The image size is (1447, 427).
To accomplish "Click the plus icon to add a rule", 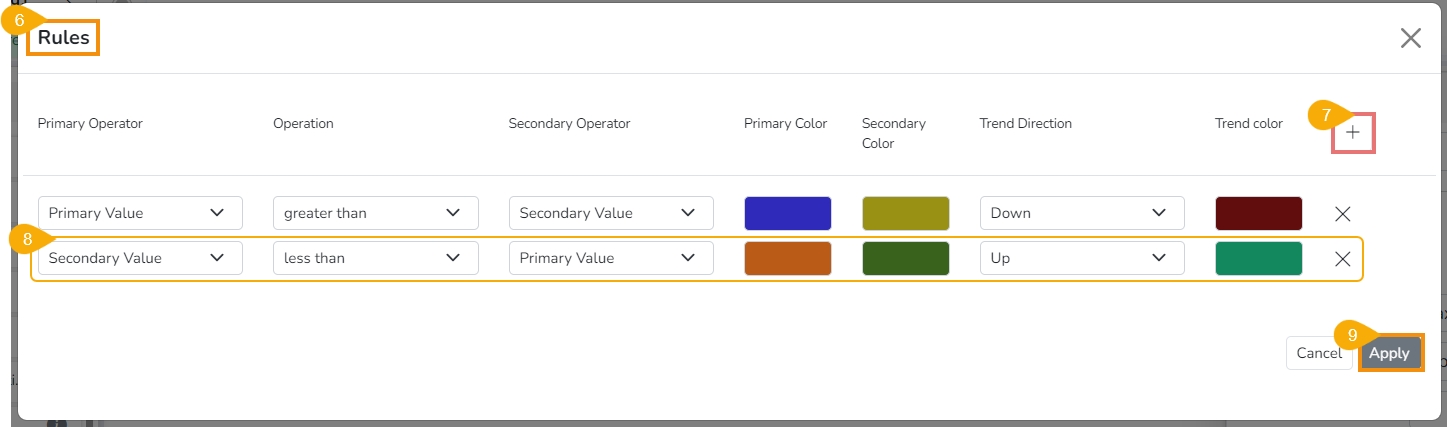I will tap(1353, 132).
